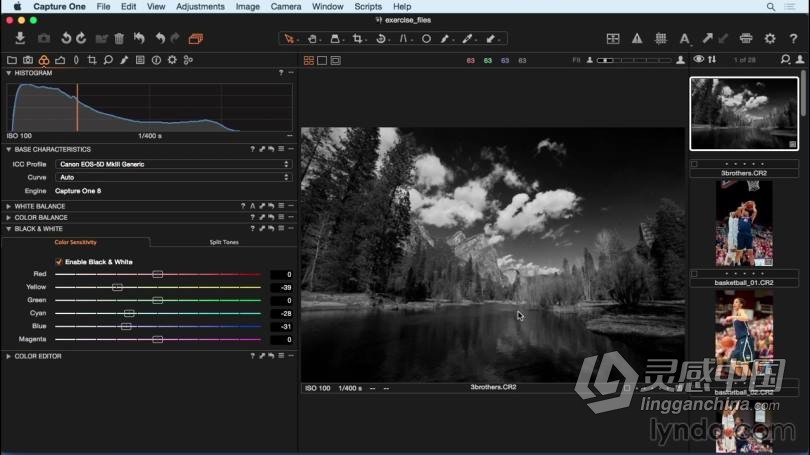Toggle selection checkbox for basketball_01.CR2

click(694, 274)
